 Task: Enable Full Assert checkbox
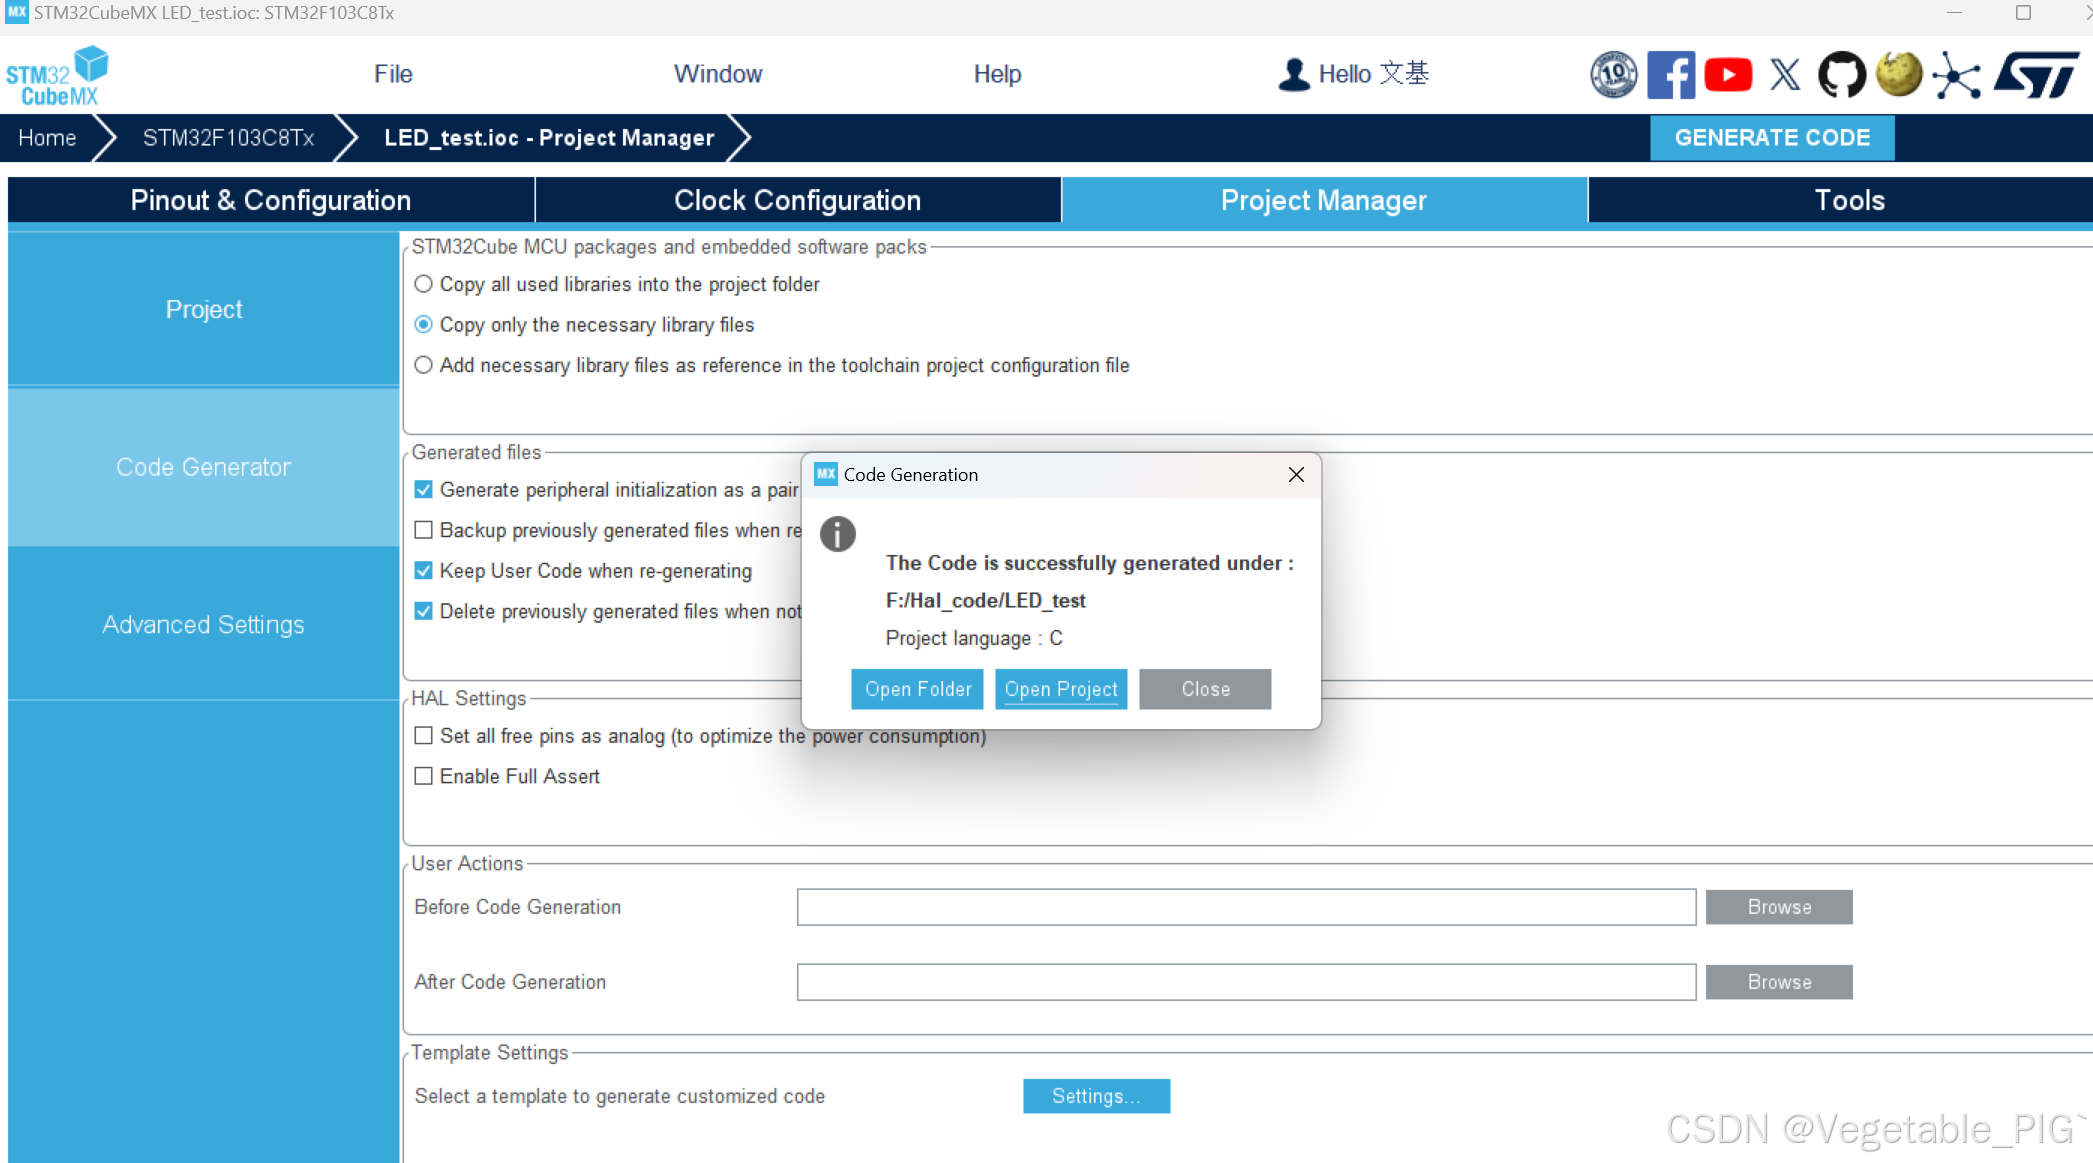(x=424, y=776)
